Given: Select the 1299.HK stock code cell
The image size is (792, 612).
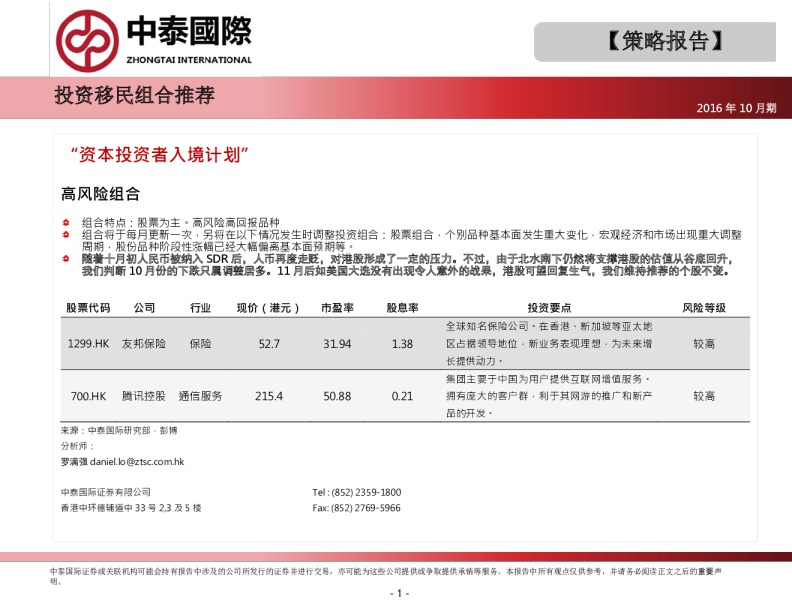Looking at the screenshot, I should 88,344.
